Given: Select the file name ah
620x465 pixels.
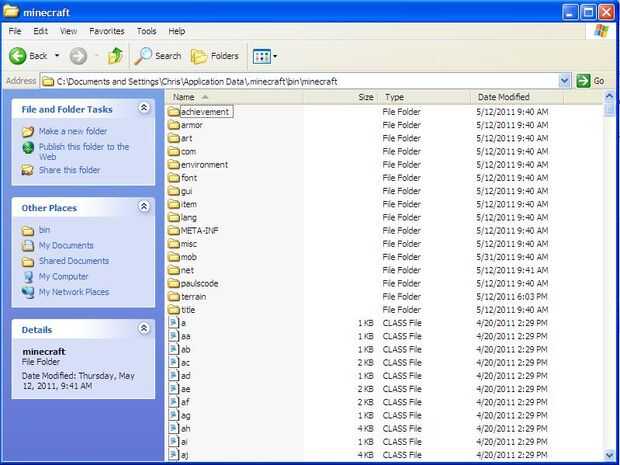Looking at the screenshot, I should 185,429.
